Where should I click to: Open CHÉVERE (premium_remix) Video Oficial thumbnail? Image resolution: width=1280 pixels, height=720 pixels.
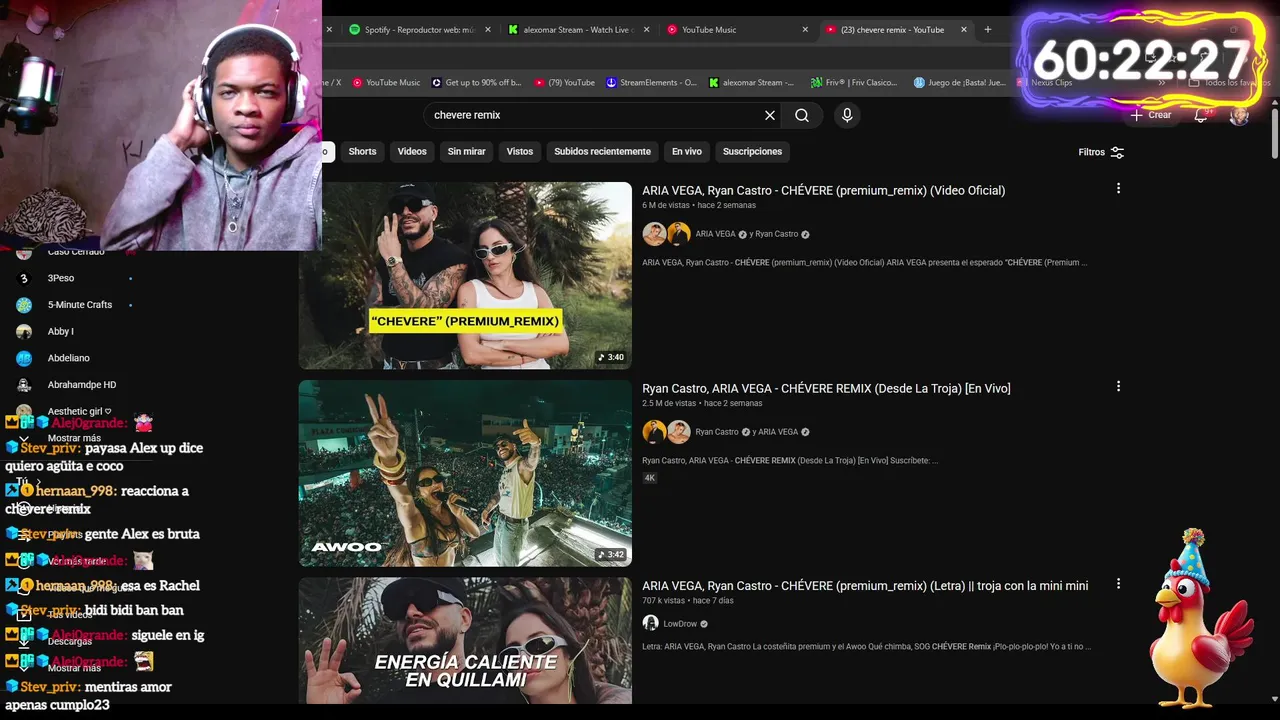tap(465, 275)
